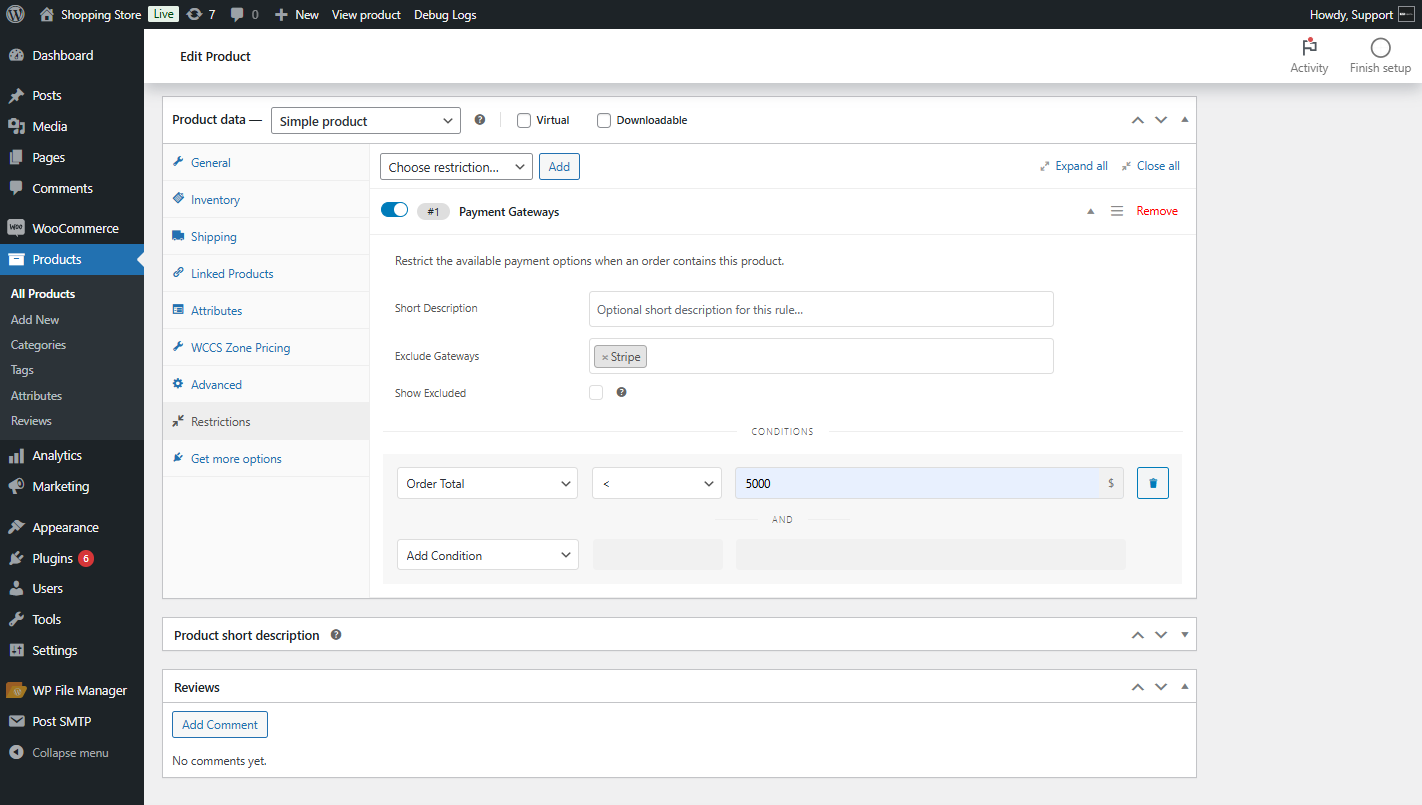Tick the Show Excluded checkbox

point(596,393)
